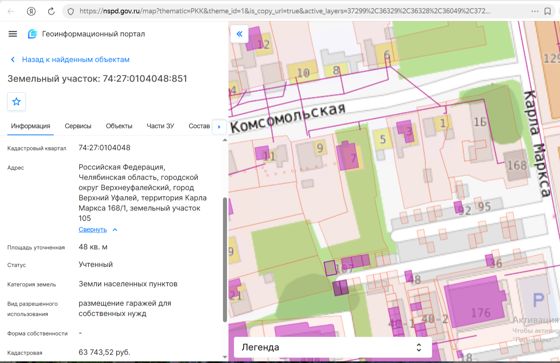Select building 176 on map

coord(475,302)
